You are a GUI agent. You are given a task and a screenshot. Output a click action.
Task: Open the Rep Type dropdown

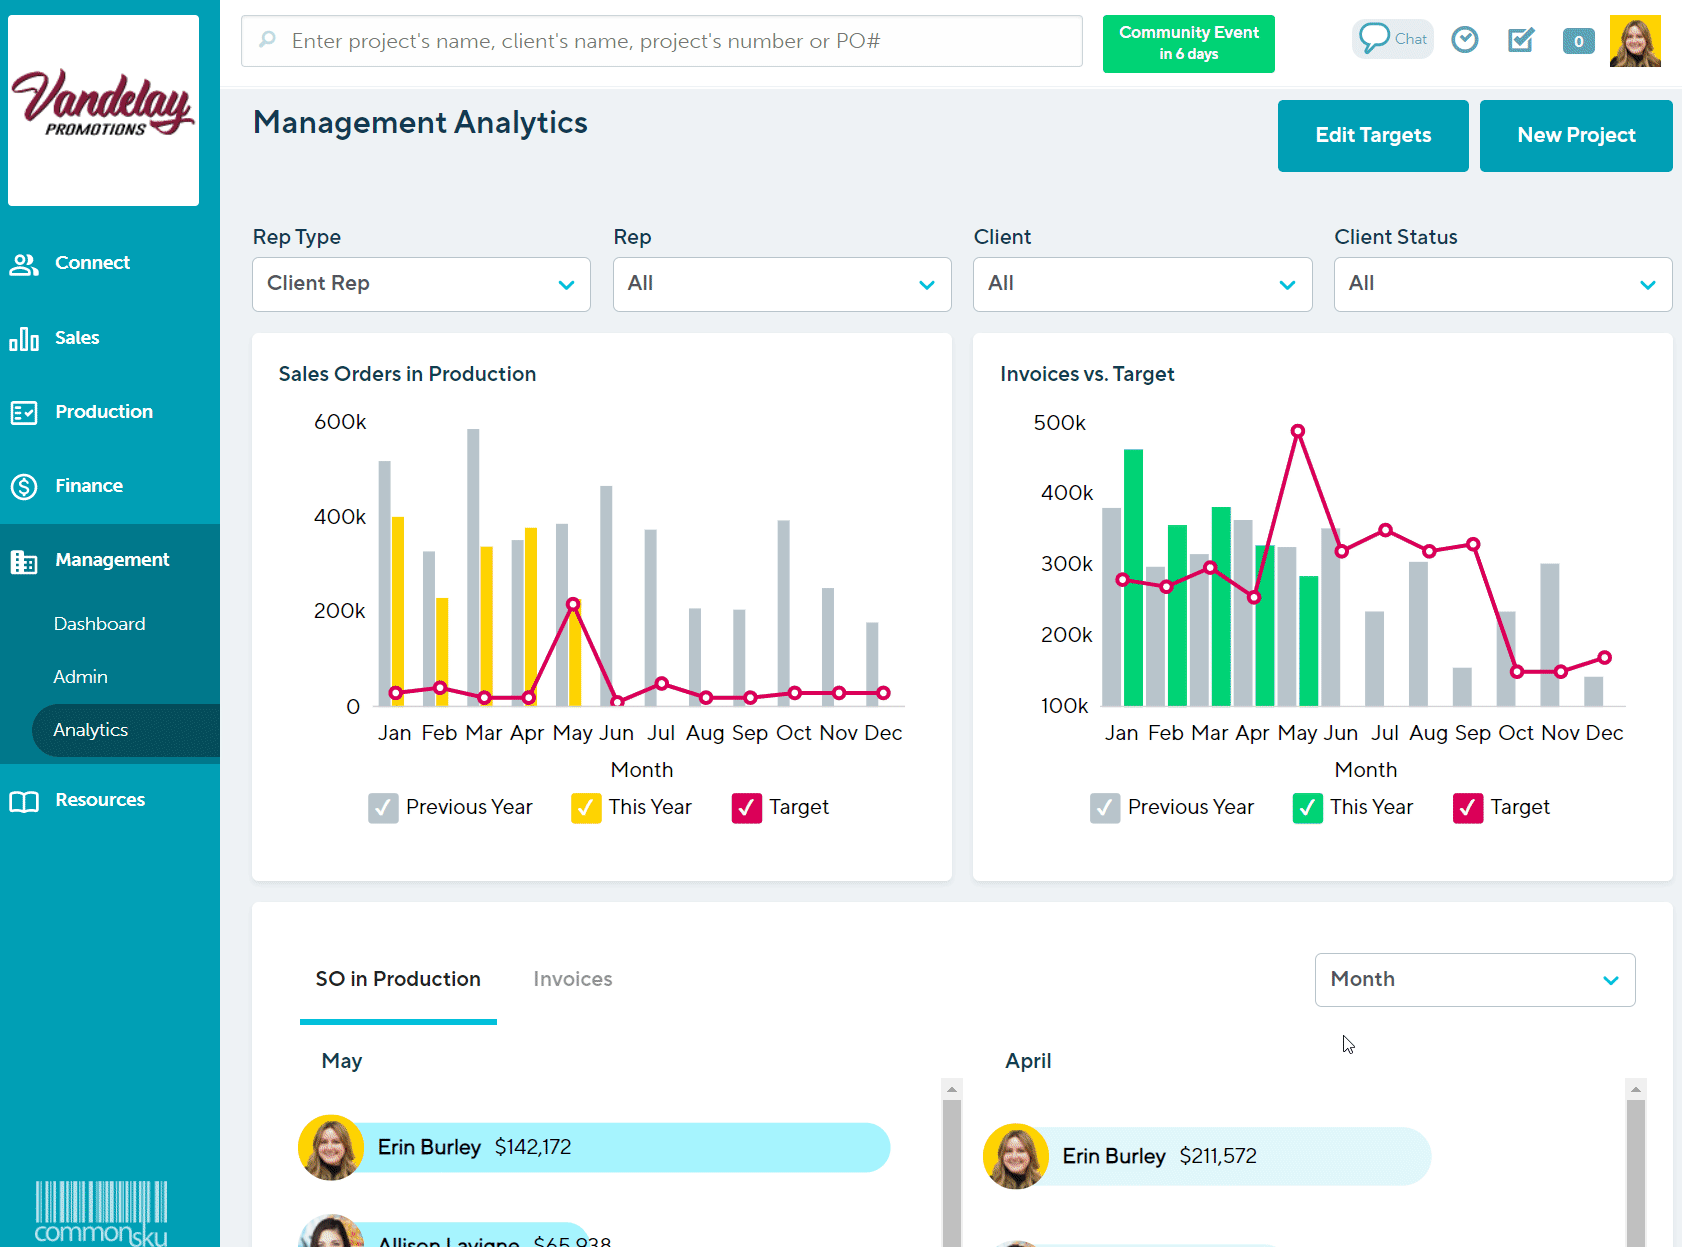pyautogui.click(x=420, y=284)
